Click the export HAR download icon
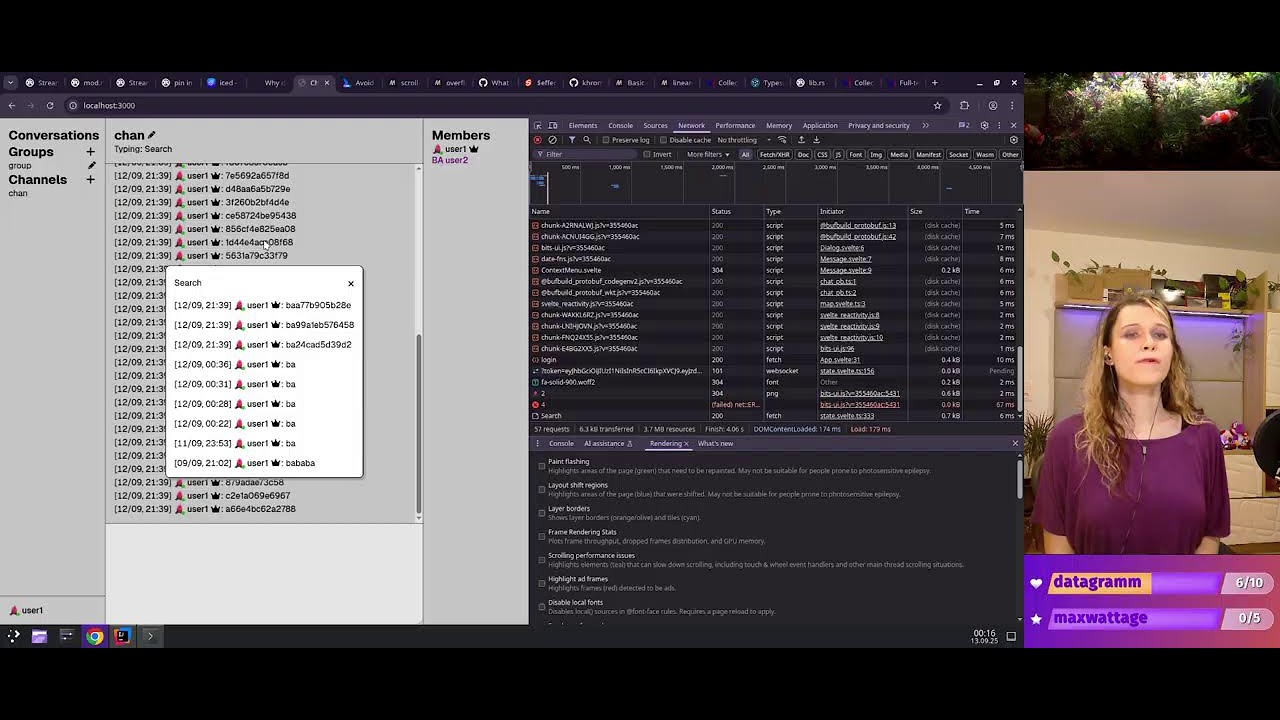 pyautogui.click(x=816, y=140)
